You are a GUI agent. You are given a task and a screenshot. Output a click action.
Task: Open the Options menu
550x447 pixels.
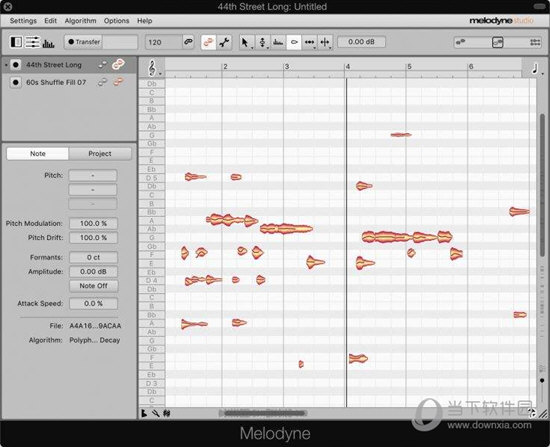pos(116,21)
